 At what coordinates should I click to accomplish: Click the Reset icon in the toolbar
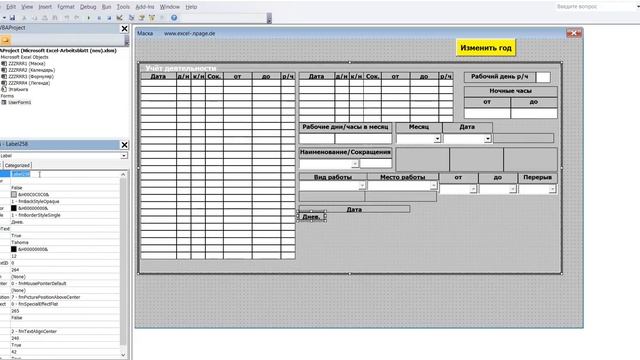pyautogui.click(x=109, y=18)
